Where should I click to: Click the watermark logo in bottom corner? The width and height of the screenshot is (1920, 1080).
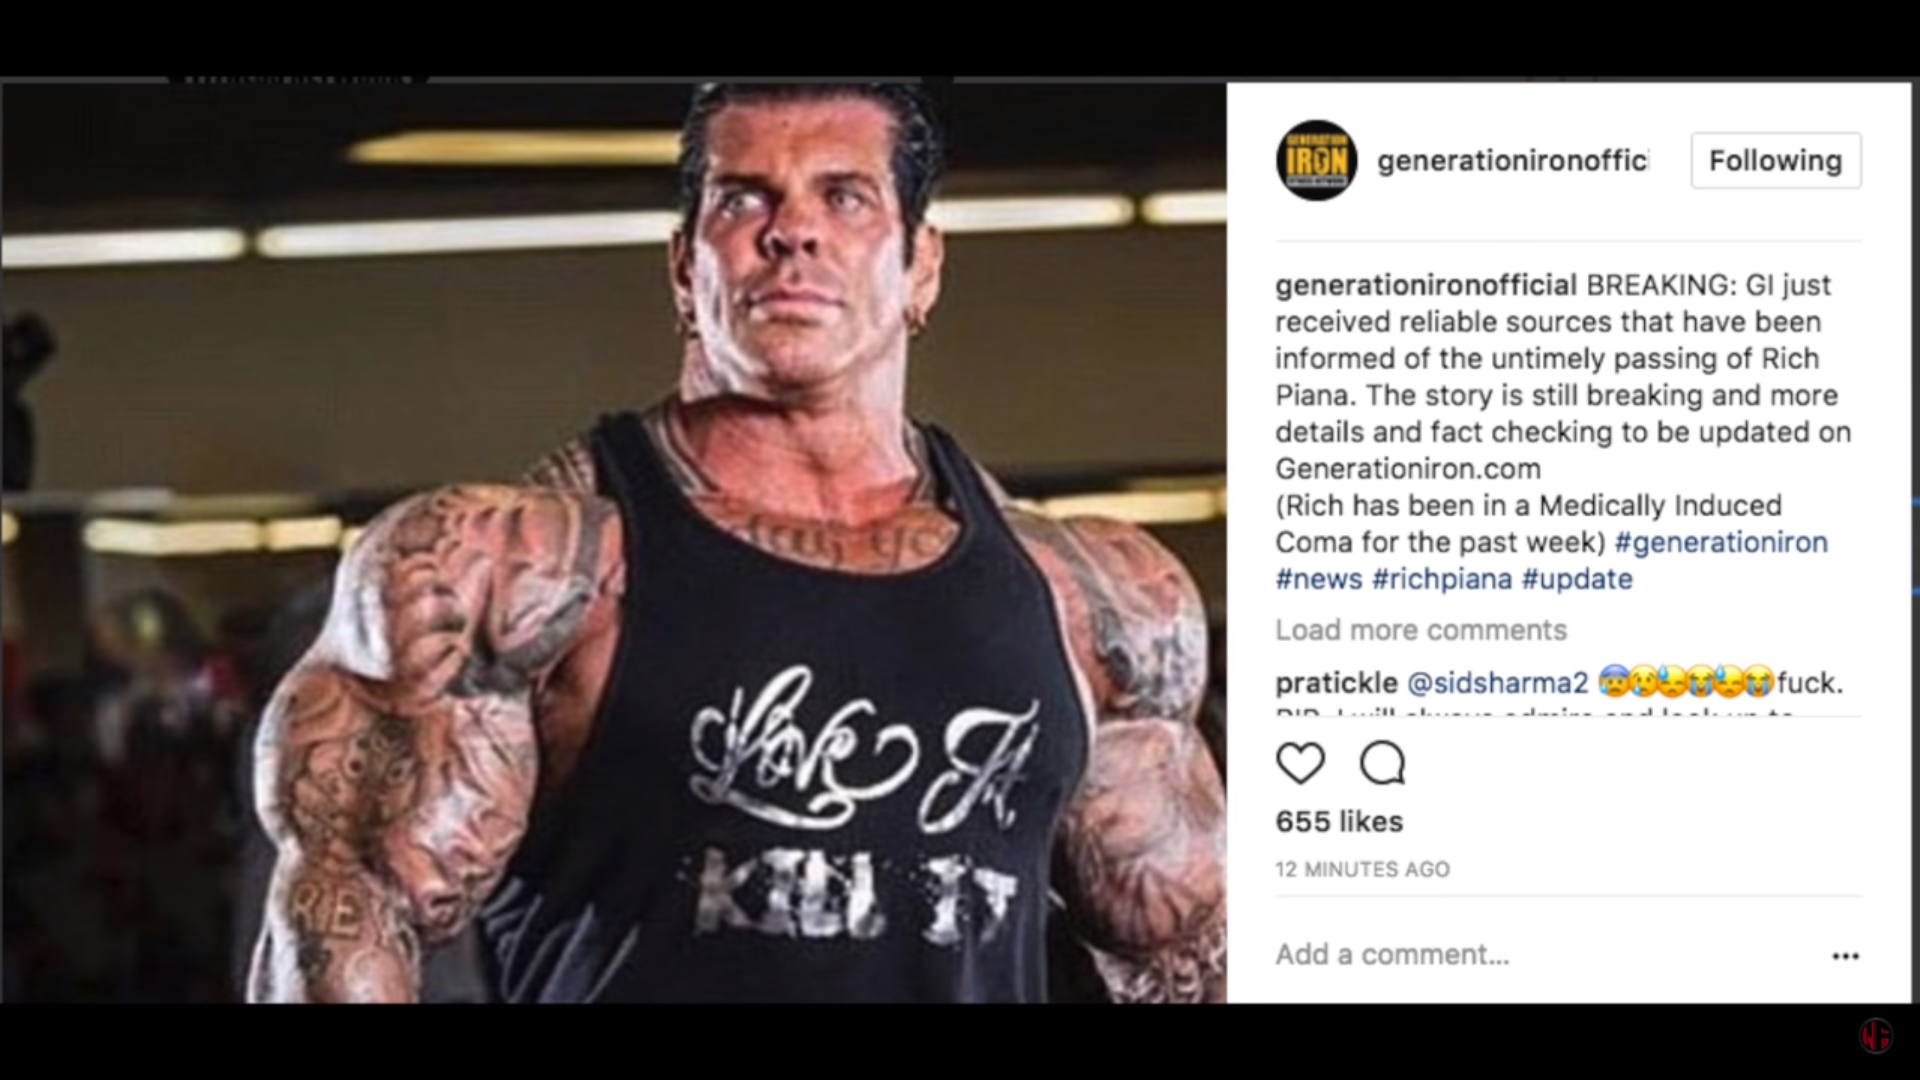pyautogui.click(x=1876, y=1035)
